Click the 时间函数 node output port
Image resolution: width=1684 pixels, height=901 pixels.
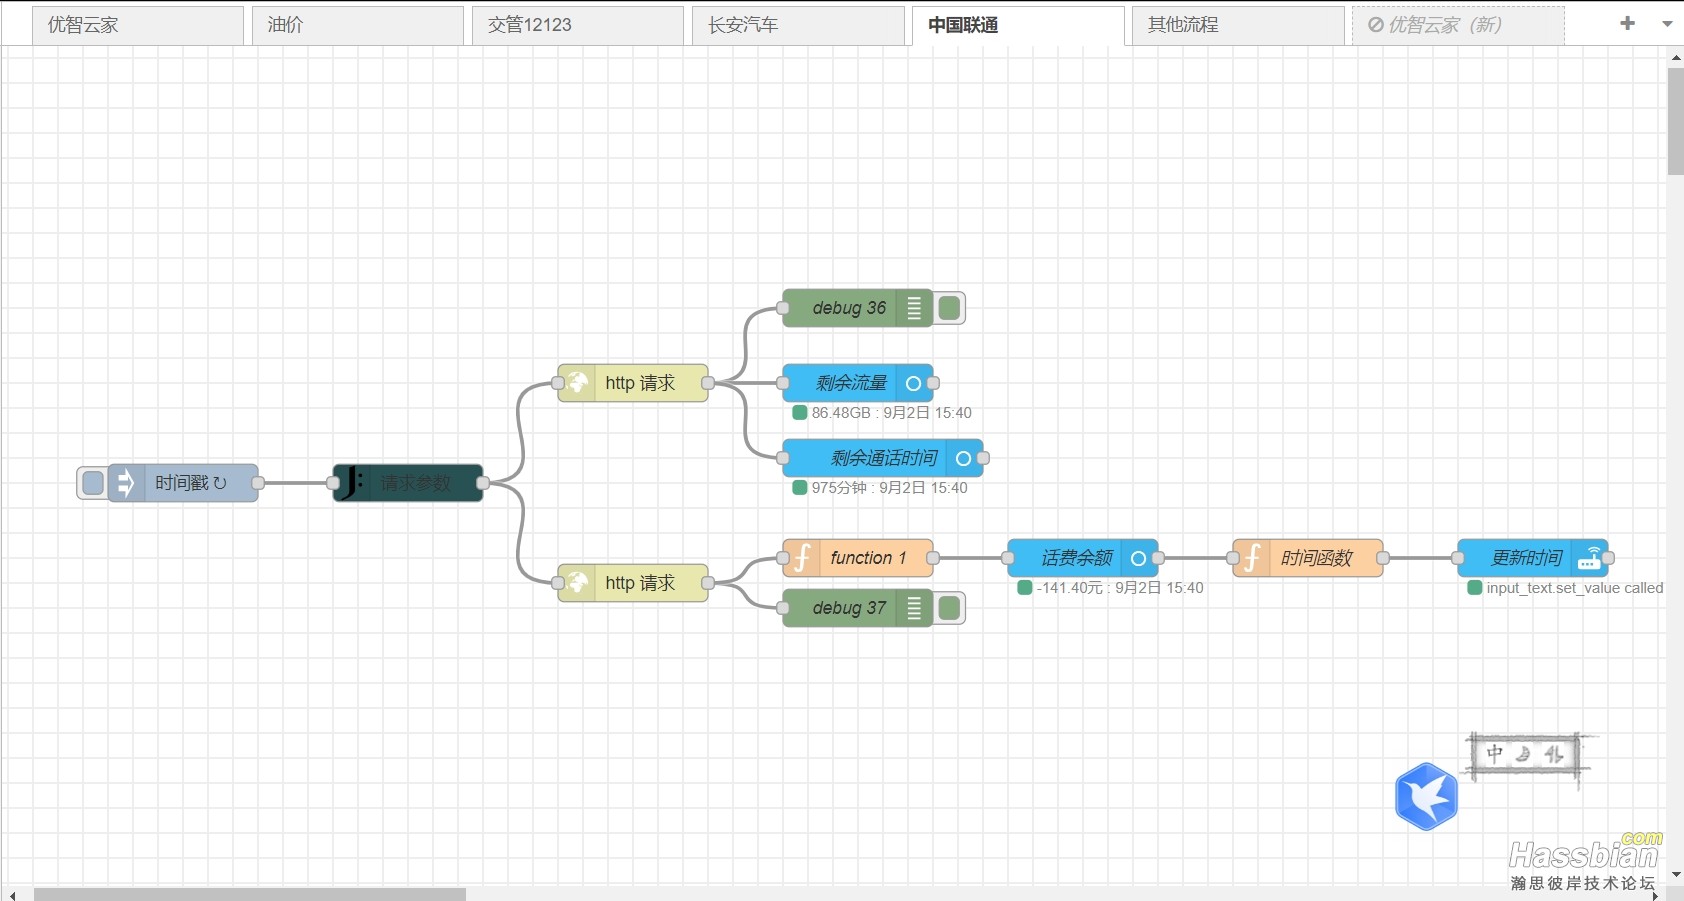1383,558
